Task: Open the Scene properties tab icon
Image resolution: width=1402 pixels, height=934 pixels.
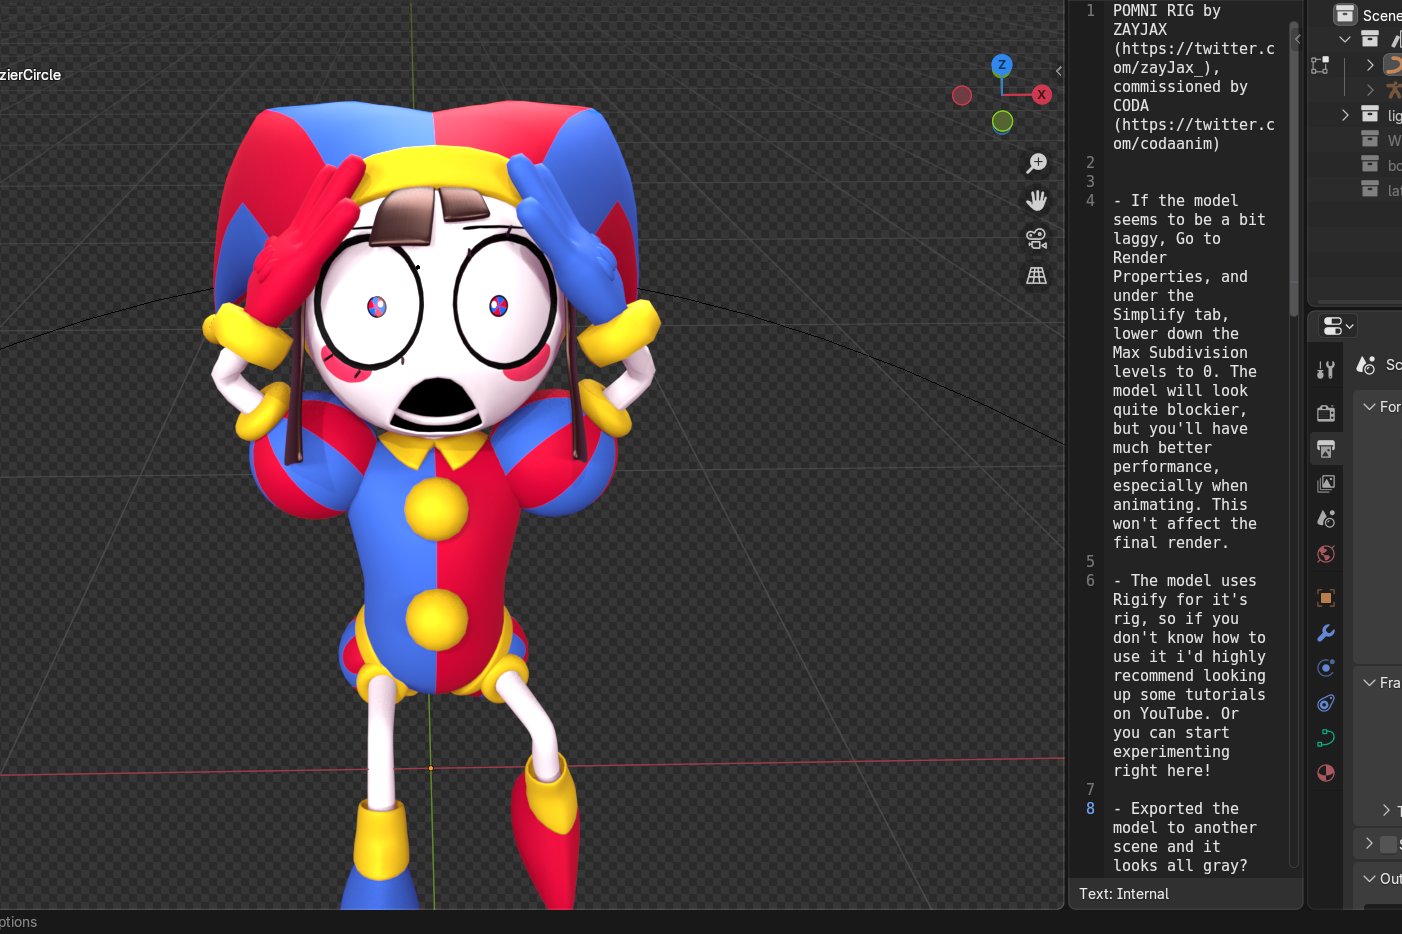Action: click(x=1326, y=519)
